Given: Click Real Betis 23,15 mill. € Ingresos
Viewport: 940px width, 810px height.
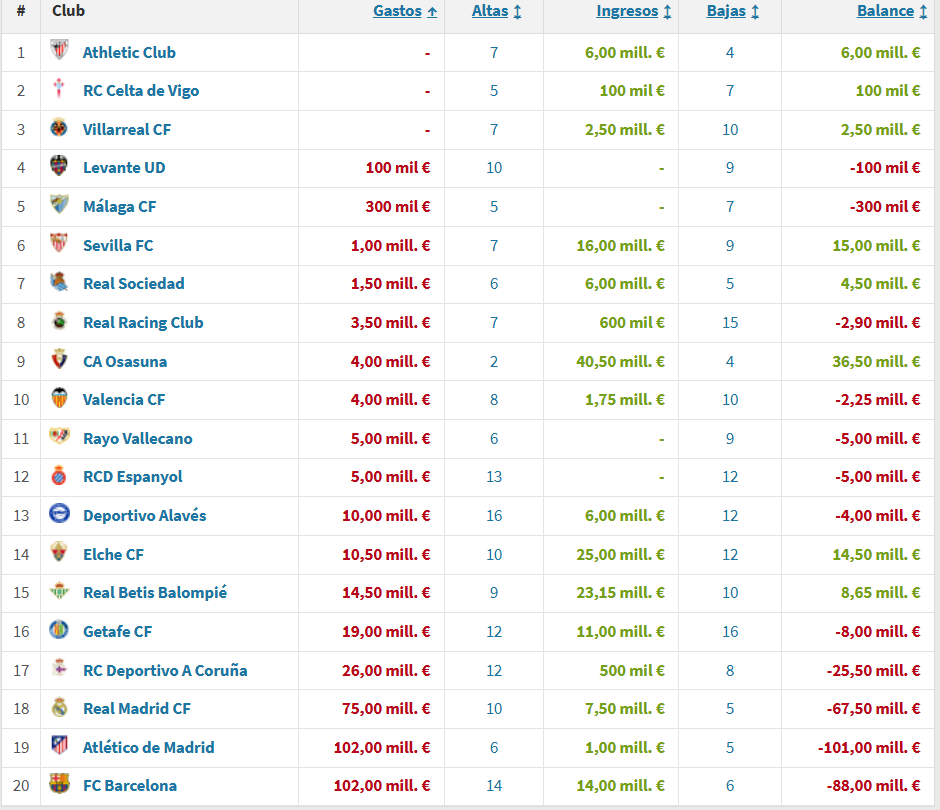Looking at the screenshot, I should pyautogui.click(x=620, y=593).
